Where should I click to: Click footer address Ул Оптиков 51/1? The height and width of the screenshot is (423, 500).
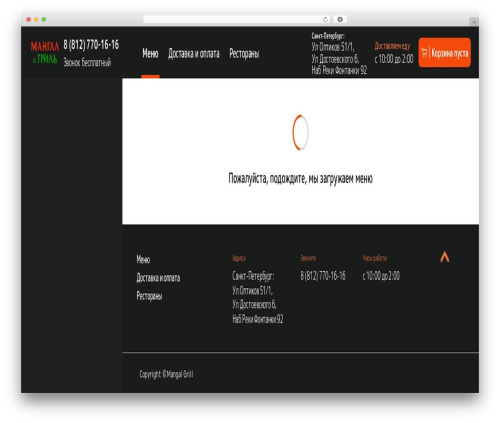pyautogui.click(x=252, y=290)
